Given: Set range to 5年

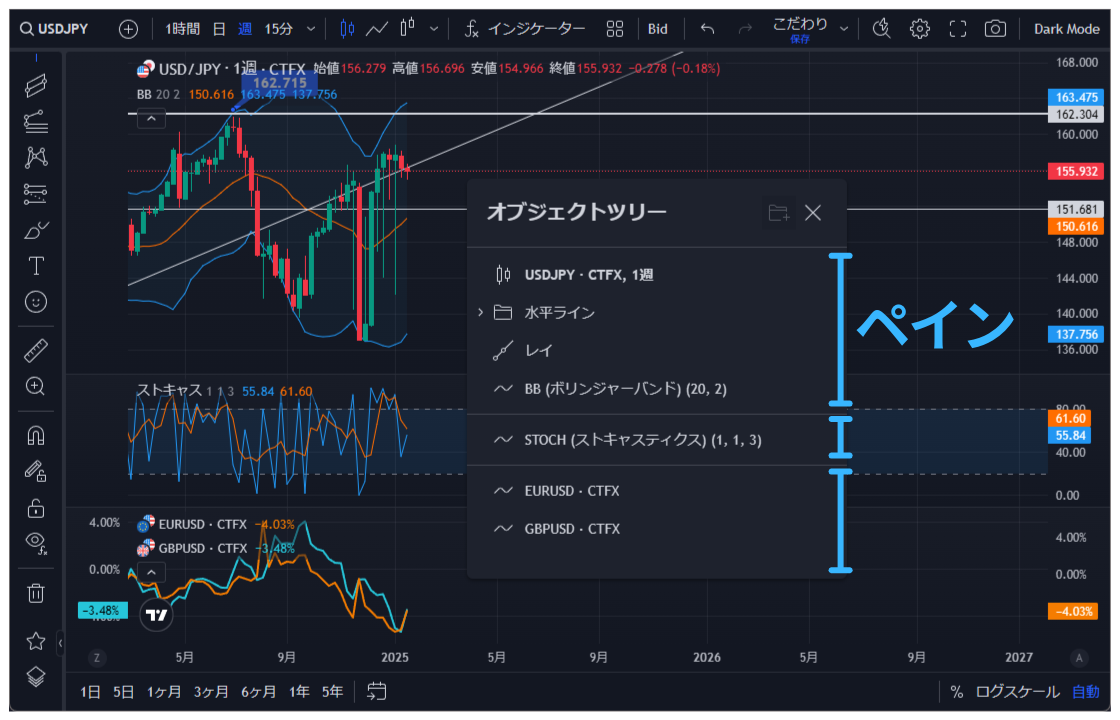Looking at the screenshot, I should (x=332, y=691).
